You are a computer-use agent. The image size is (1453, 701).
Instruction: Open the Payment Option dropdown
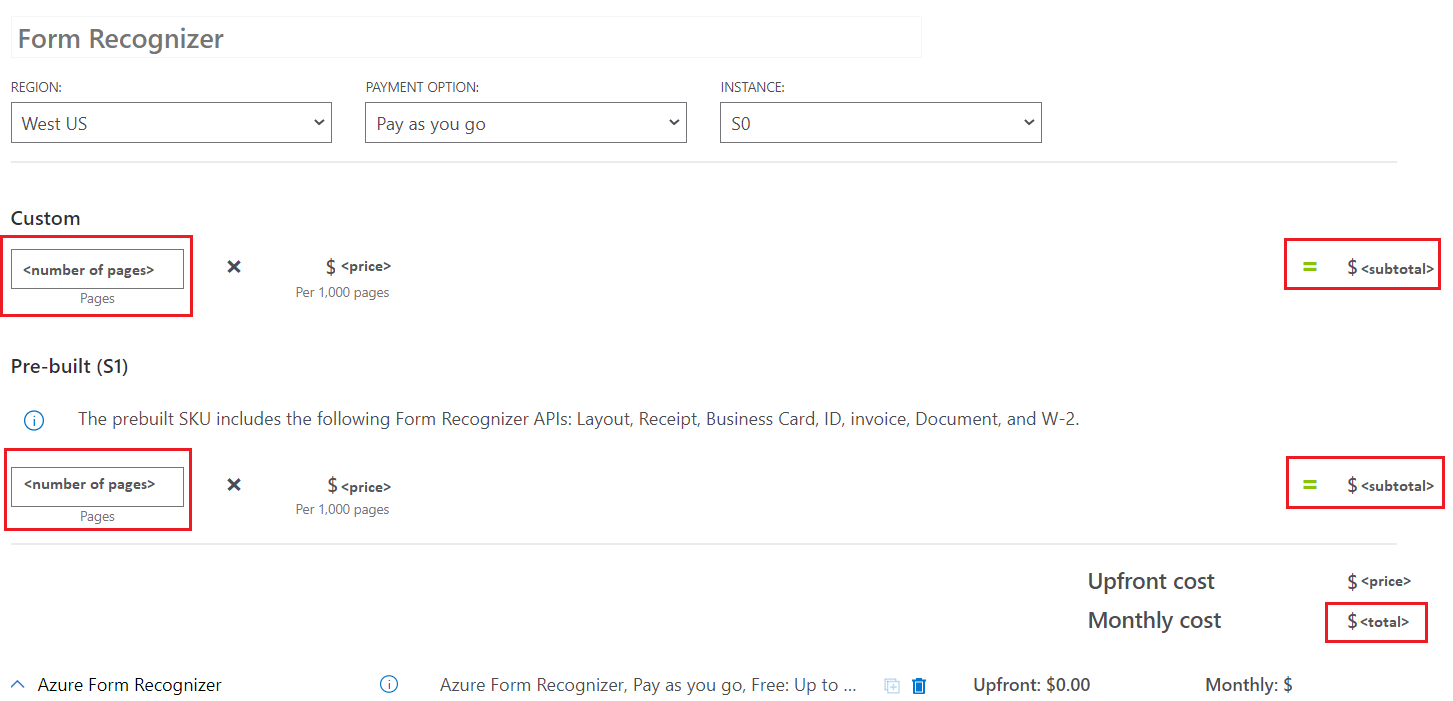(x=526, y=123)
